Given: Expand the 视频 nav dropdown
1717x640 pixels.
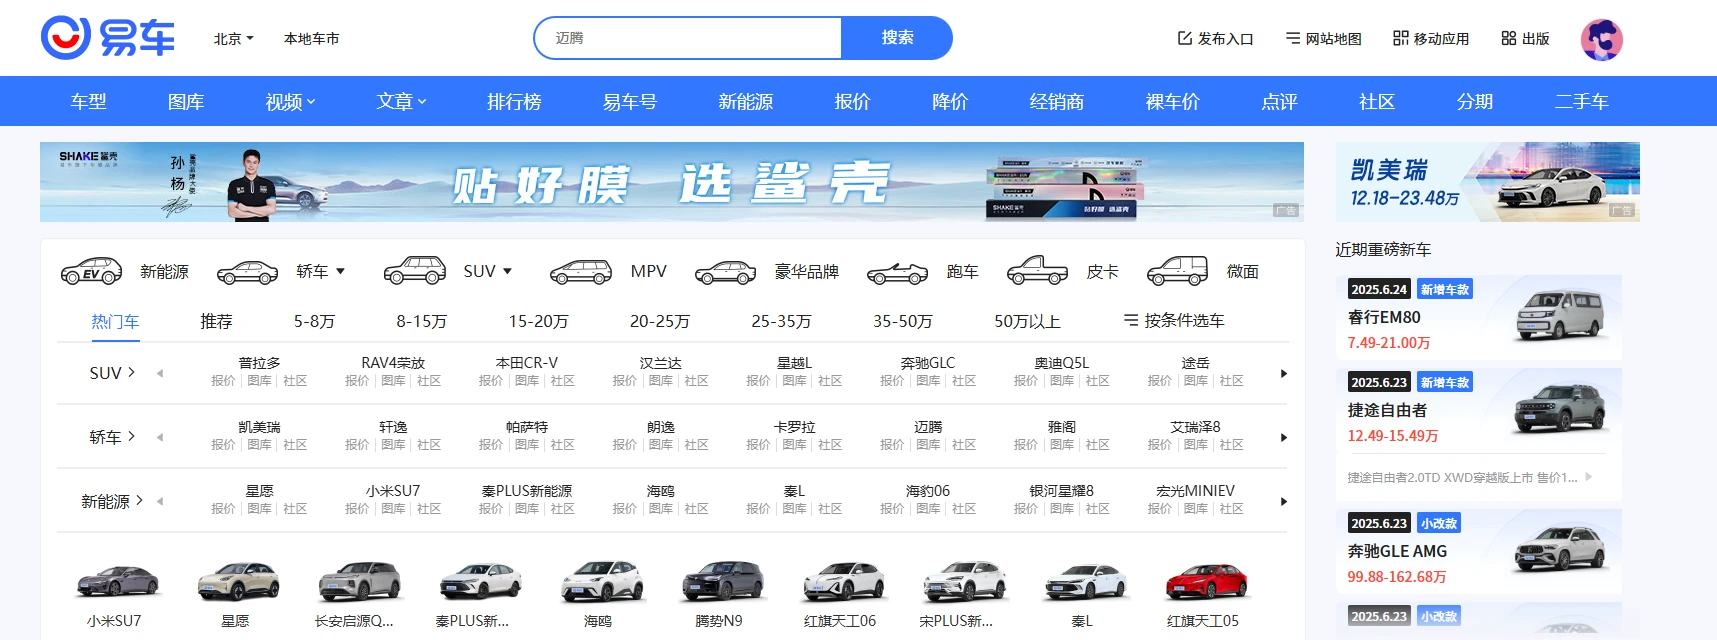Looking at the screenshot, I should (x=311, y=101).
